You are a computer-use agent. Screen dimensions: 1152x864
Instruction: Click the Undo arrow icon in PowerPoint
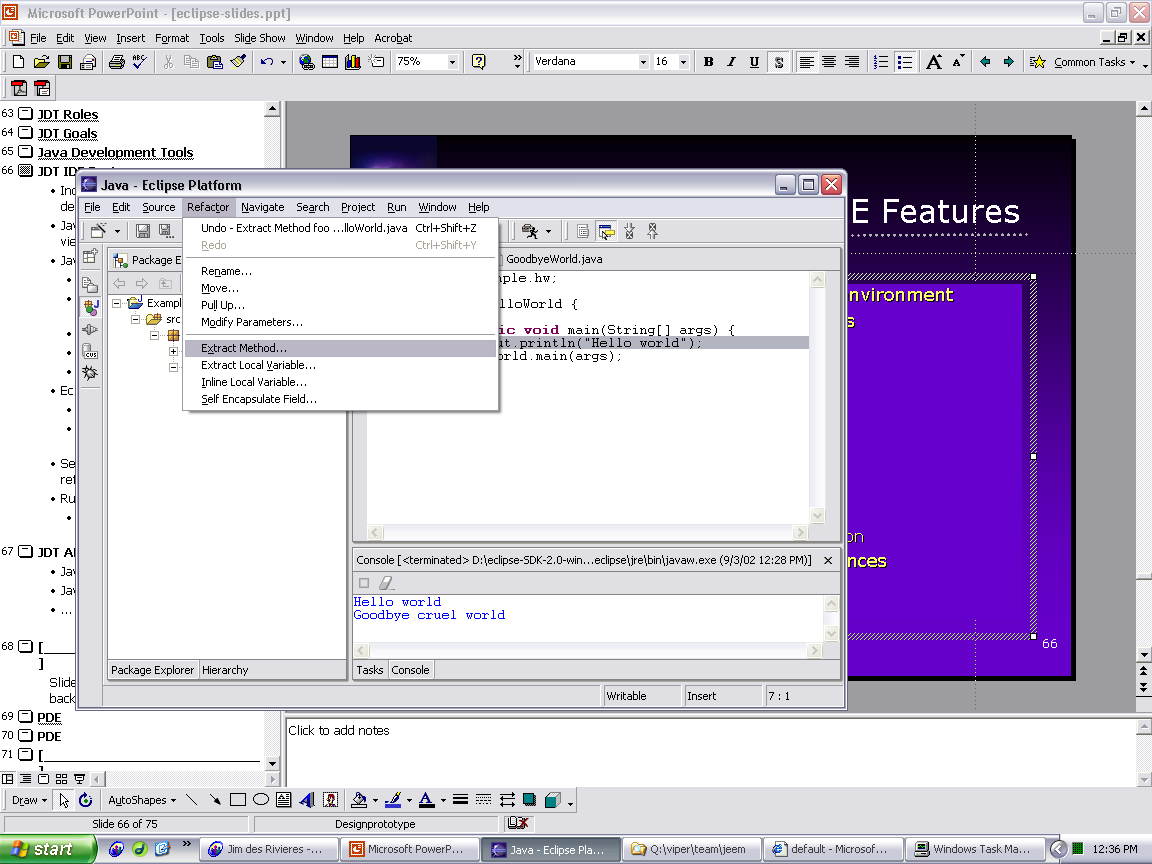[x=266, y=62]
